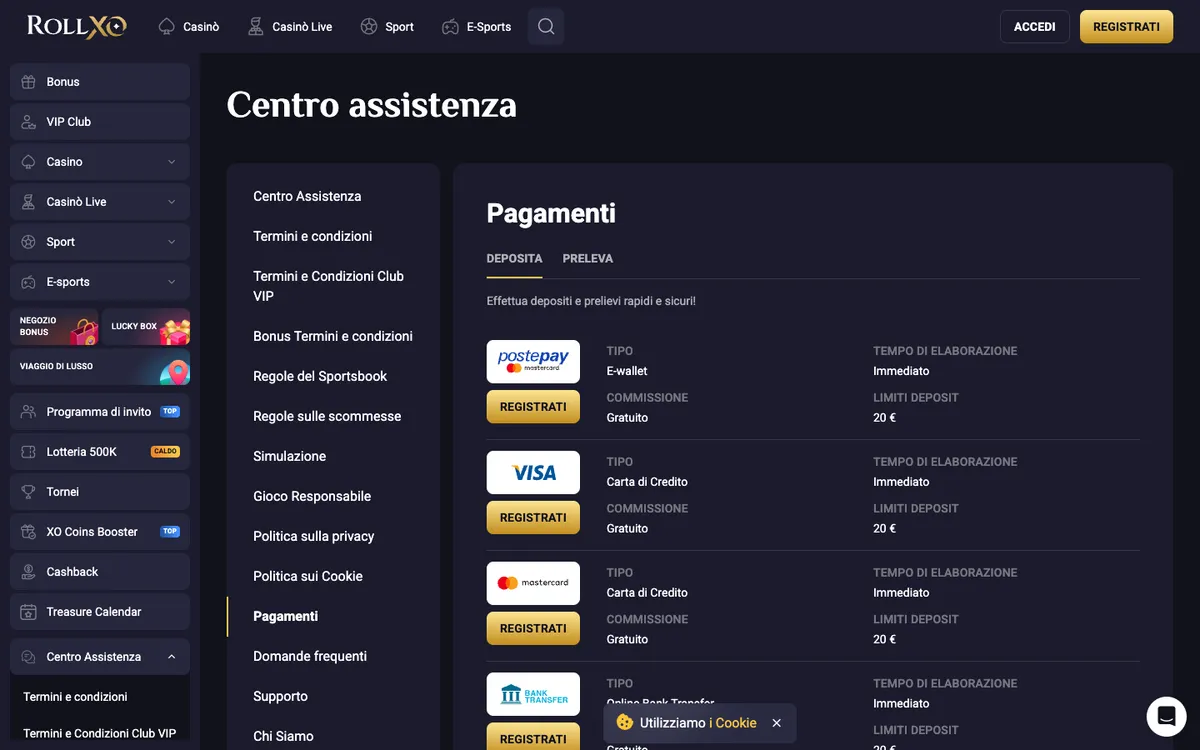1200x750 pixels.
Task: Click REGISTRATI under Visa
Action: point(533,518)
